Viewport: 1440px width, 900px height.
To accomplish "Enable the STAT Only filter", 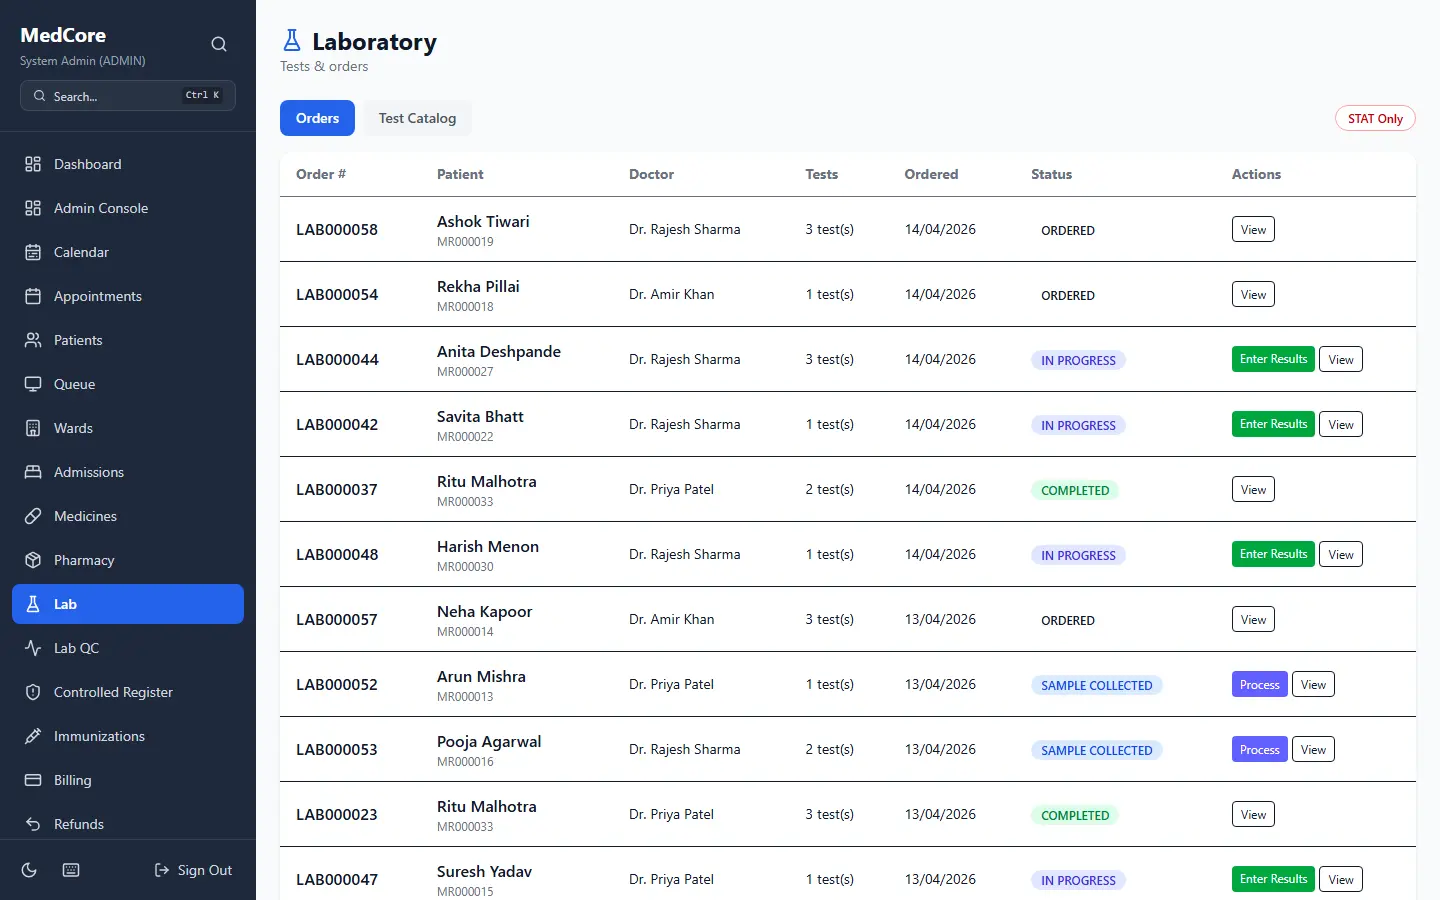I will (x=1375, y=118).
